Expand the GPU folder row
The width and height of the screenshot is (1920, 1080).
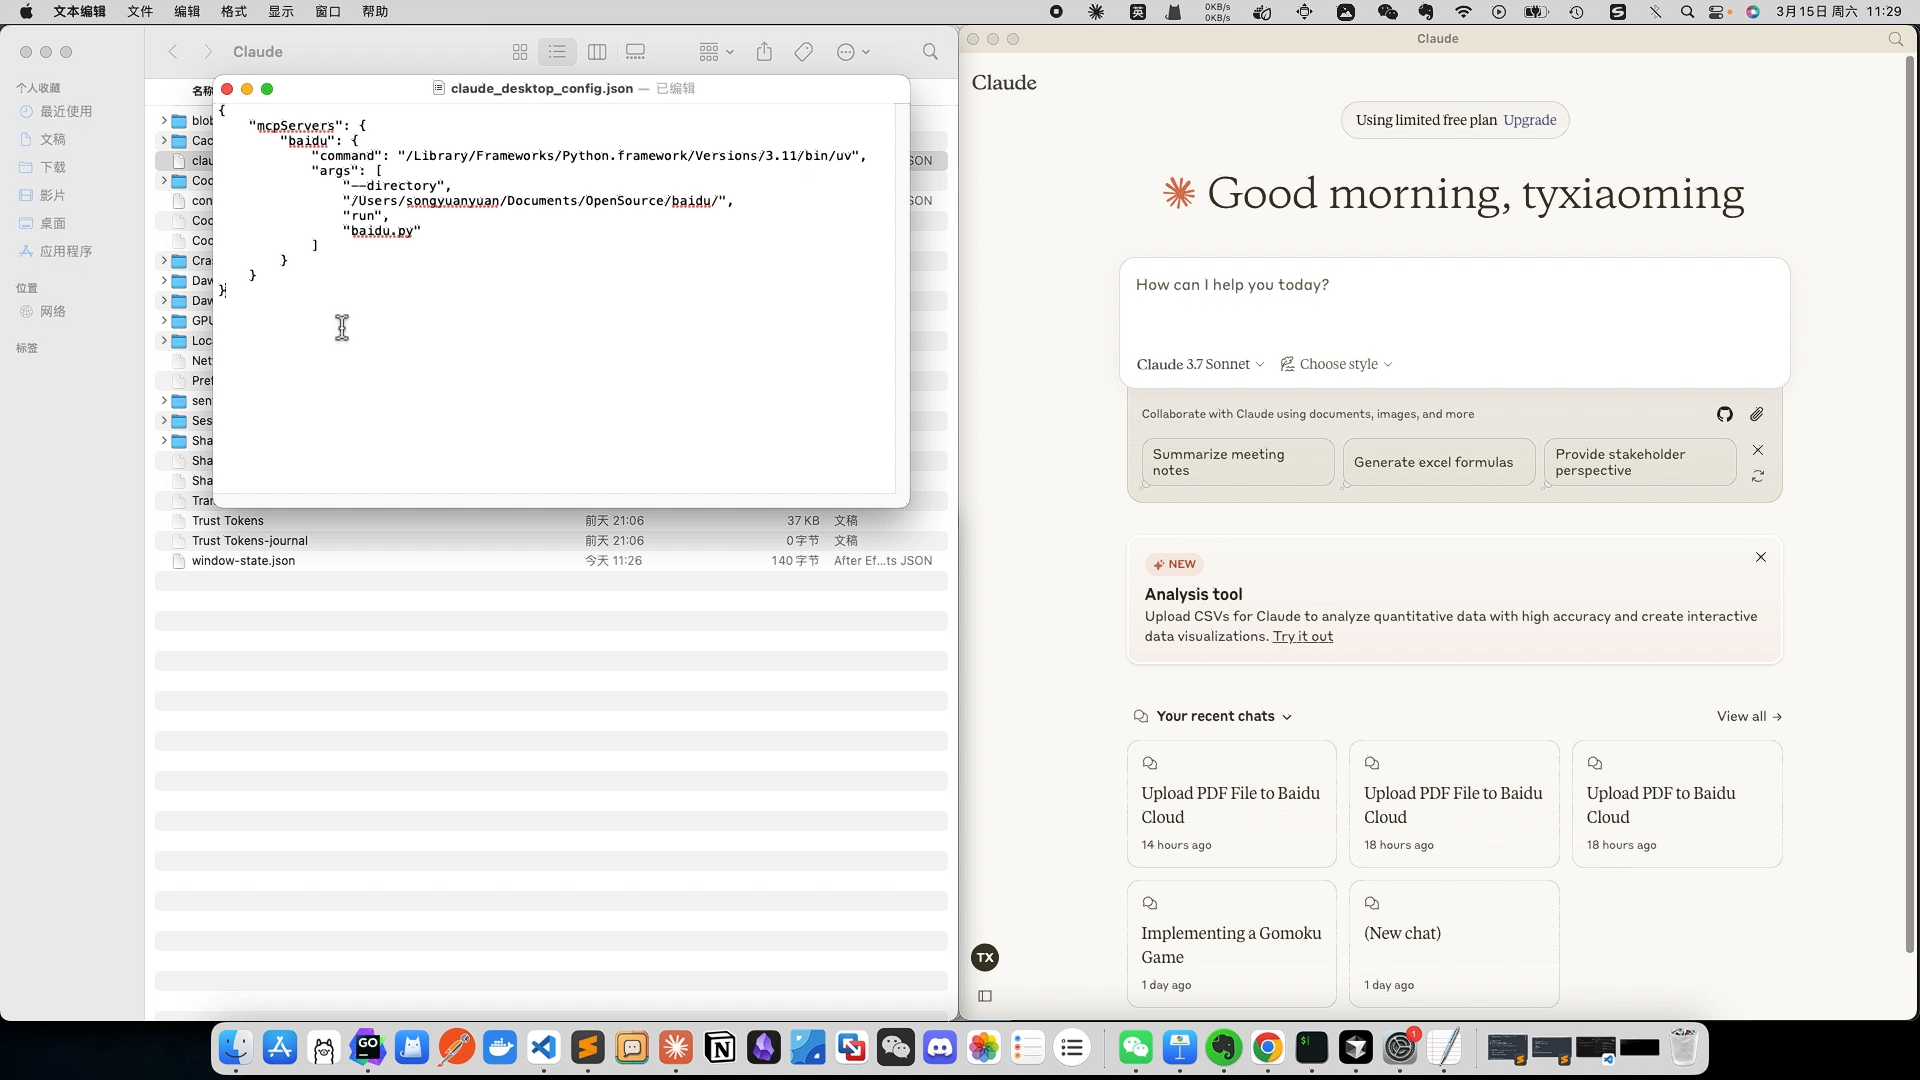pos(164,320)
